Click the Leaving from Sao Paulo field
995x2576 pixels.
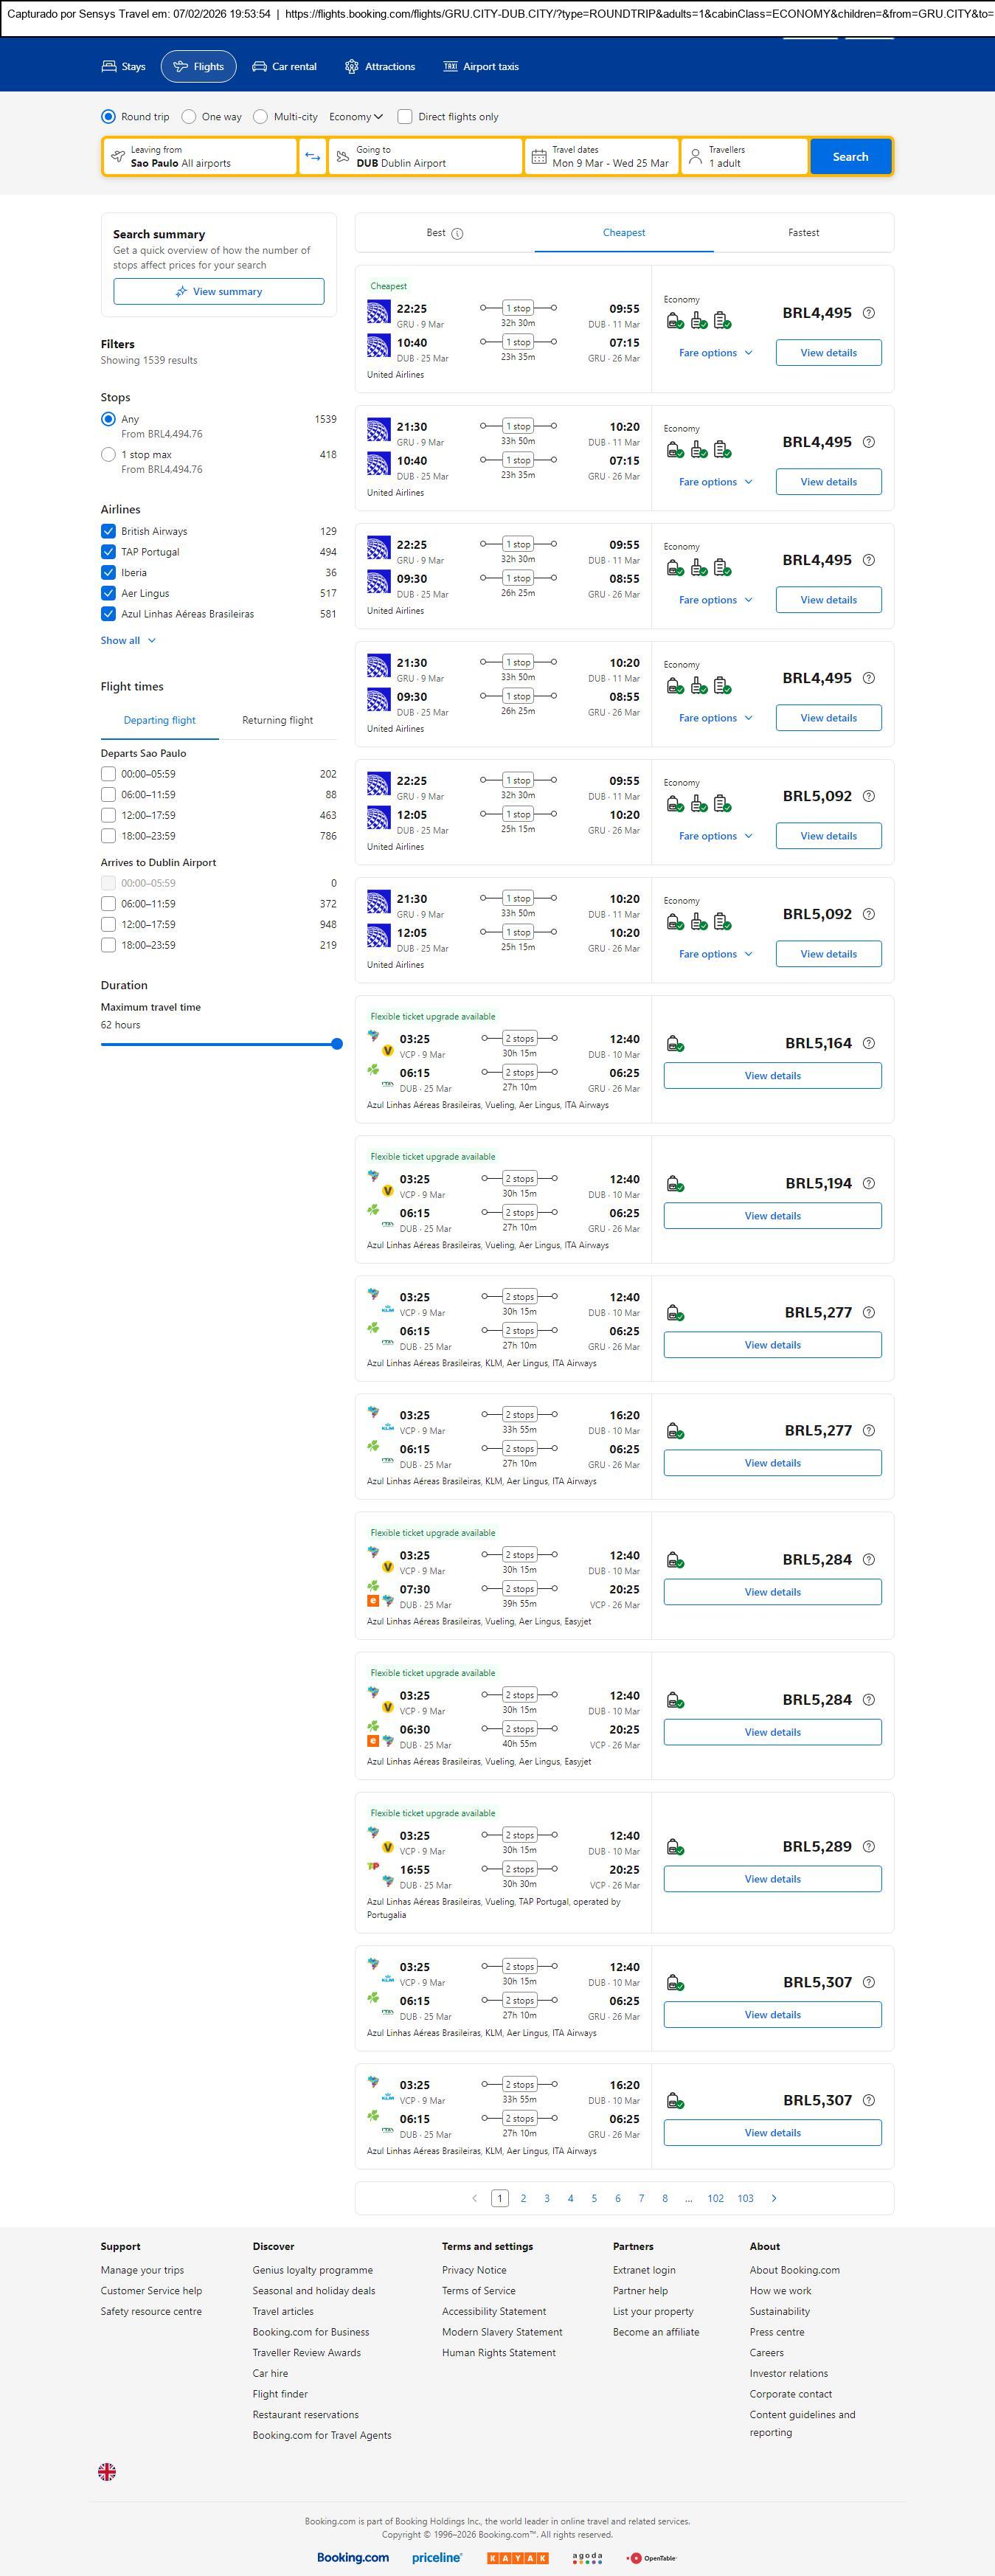pos(200,157)
